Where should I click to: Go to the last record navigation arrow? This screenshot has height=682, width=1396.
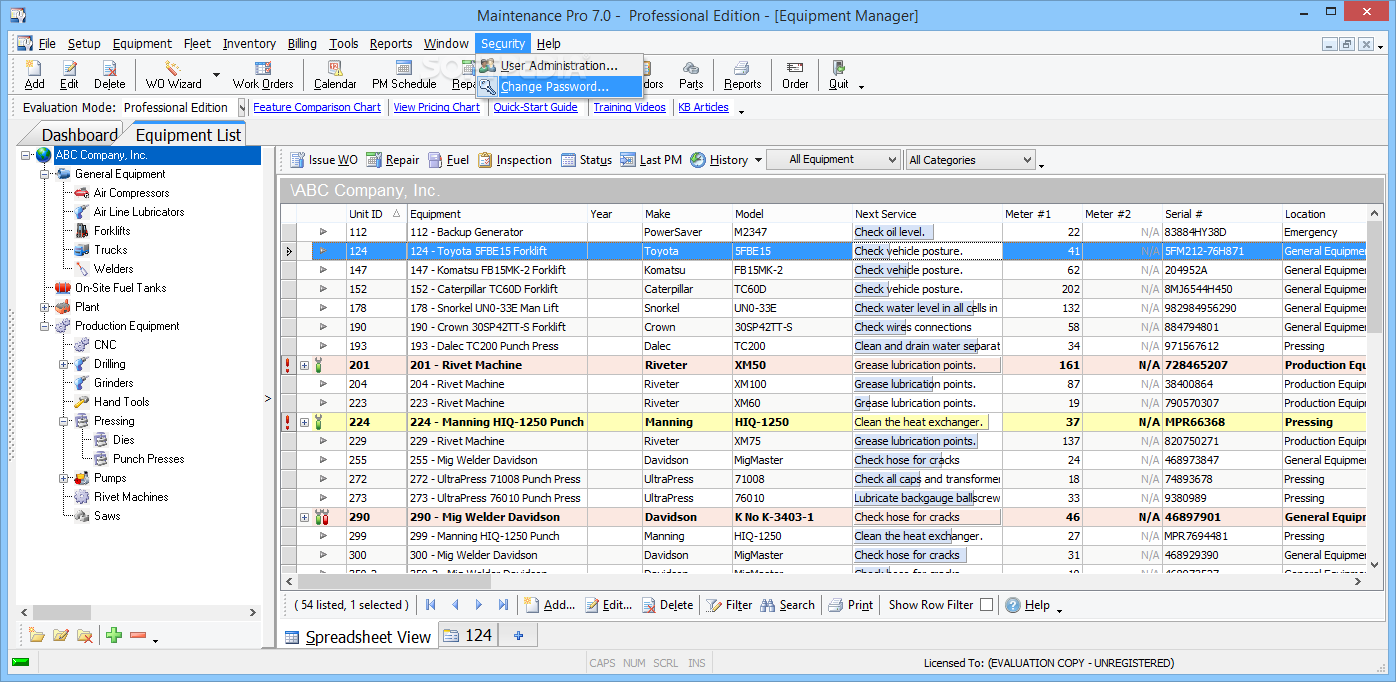pyautogui.click(x=503, y=605)
